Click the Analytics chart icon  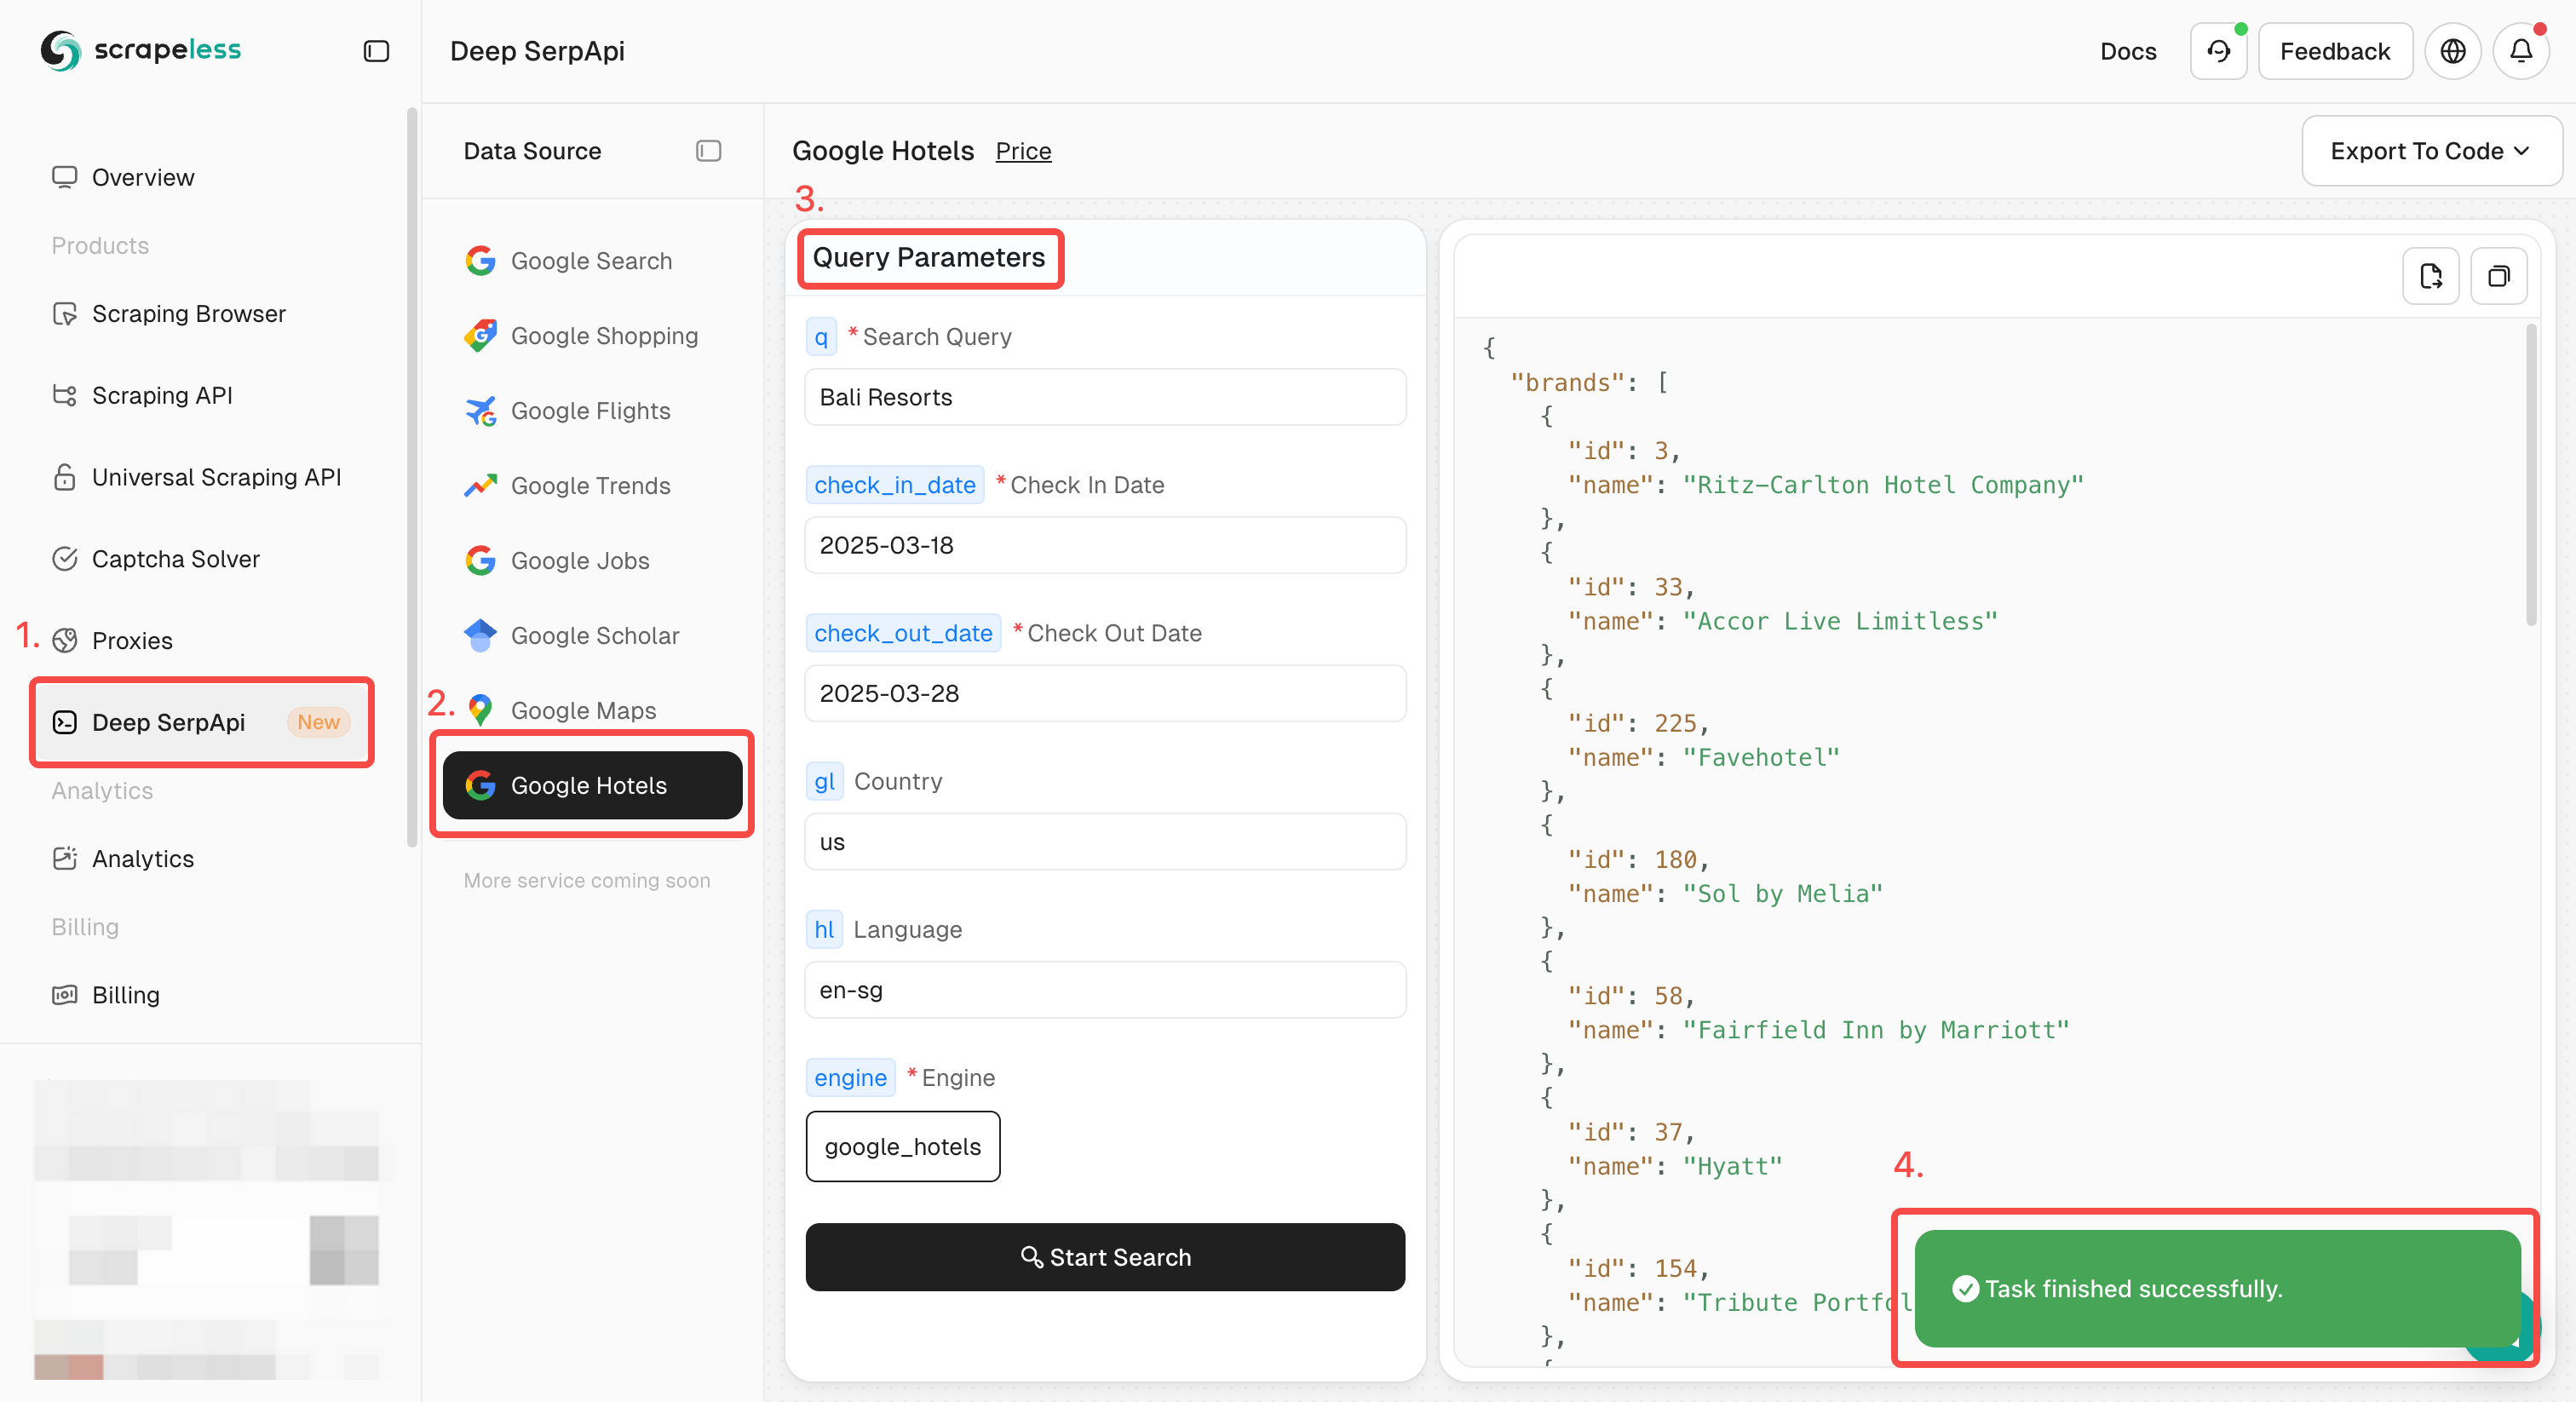pyautogui.click(x=65, y=858)
